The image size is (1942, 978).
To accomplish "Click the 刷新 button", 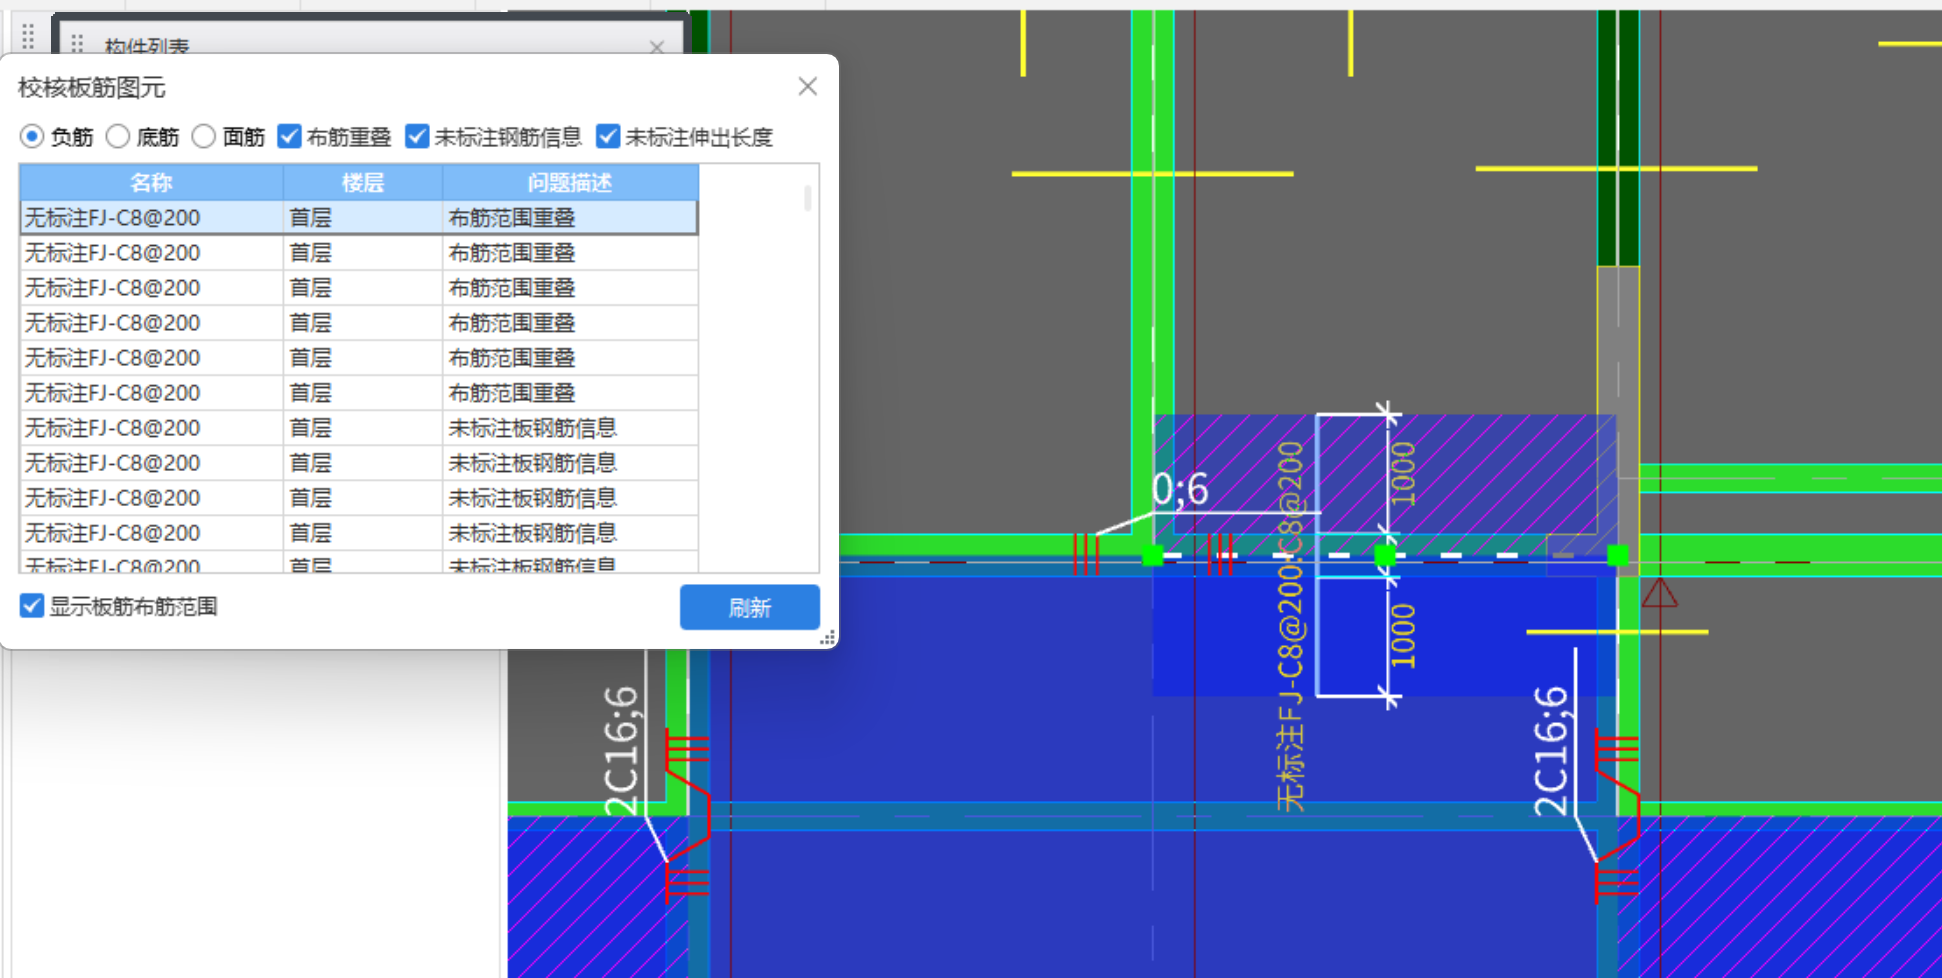I will 750,607.
